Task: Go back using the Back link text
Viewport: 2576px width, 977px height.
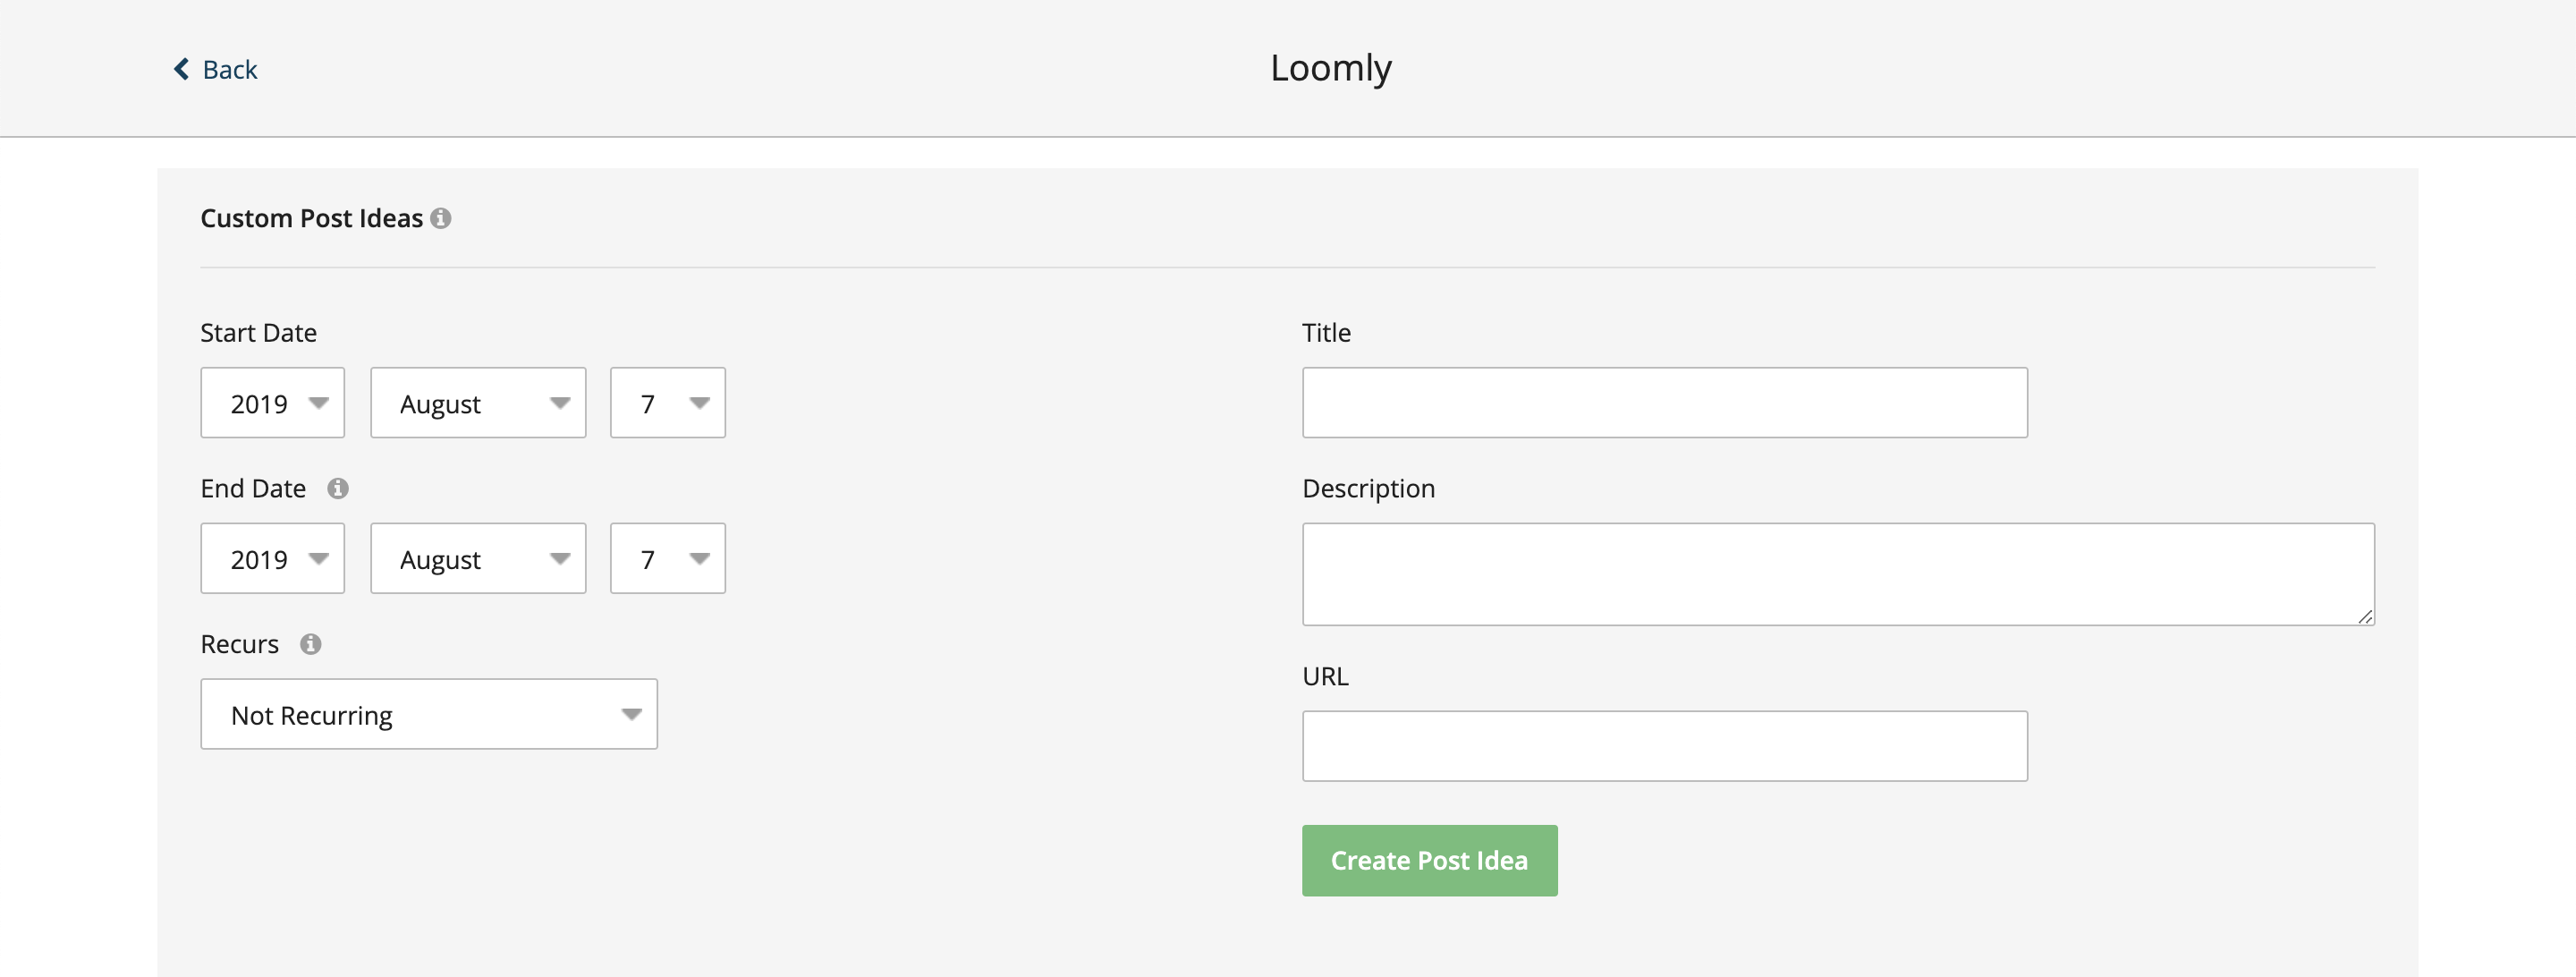Action: [230, 69]
